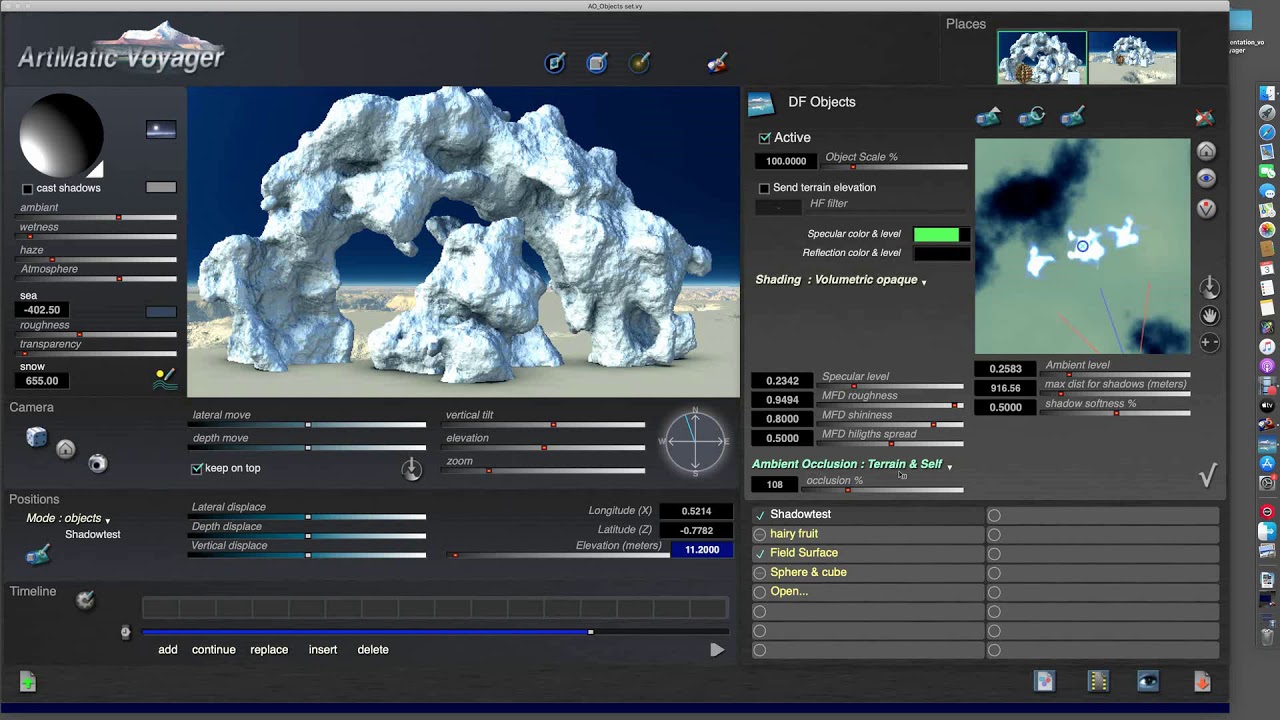Select the hairy fruit object radio
This screenshot has height=720, width=1280.
click(760, 535)
